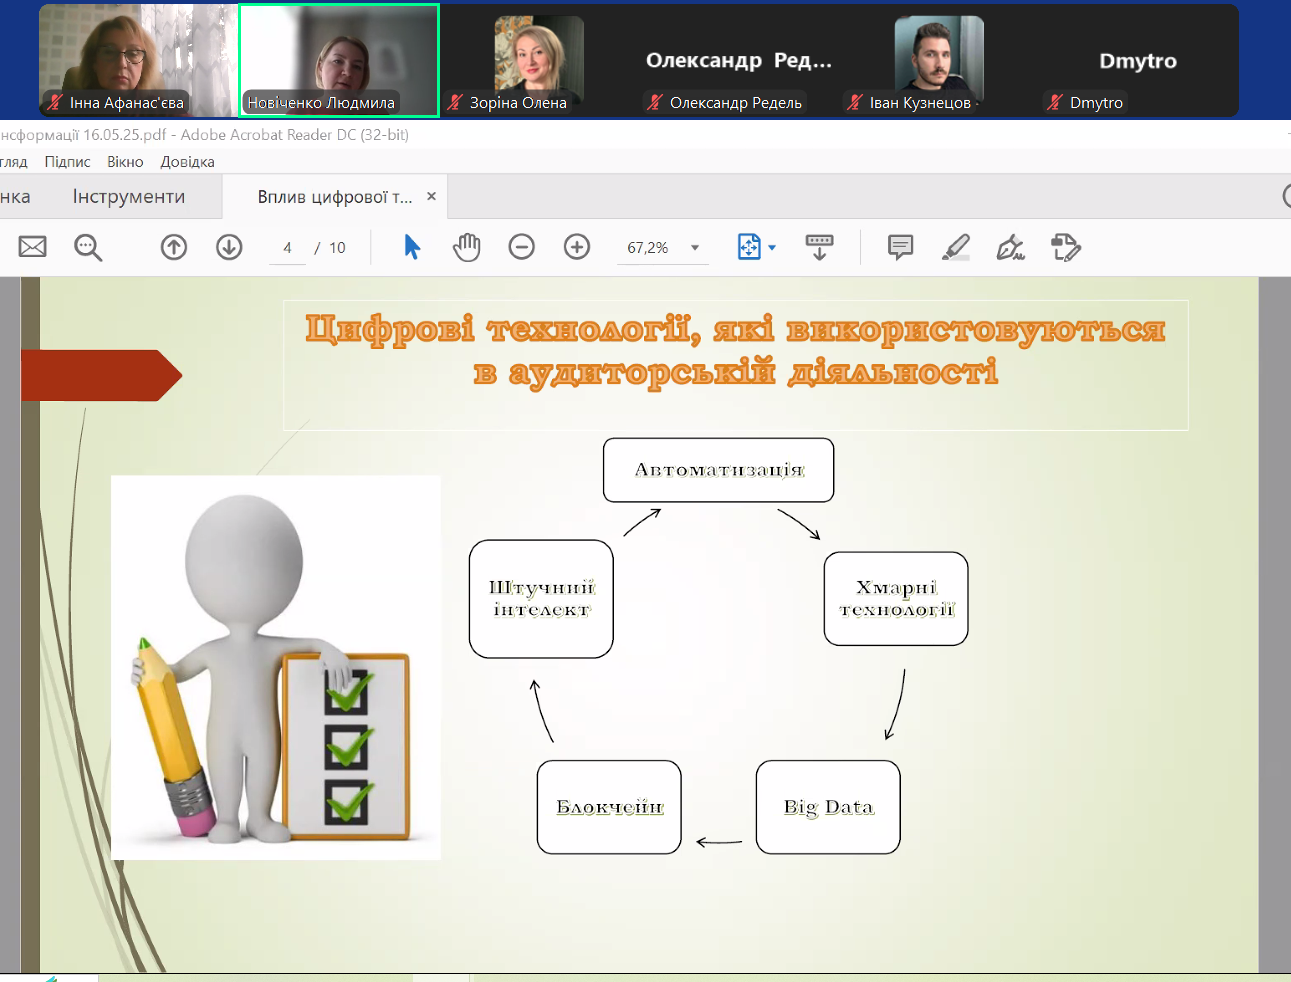Select the Hand pan tool
1291x982 pixels.
(x=466, y=247)
